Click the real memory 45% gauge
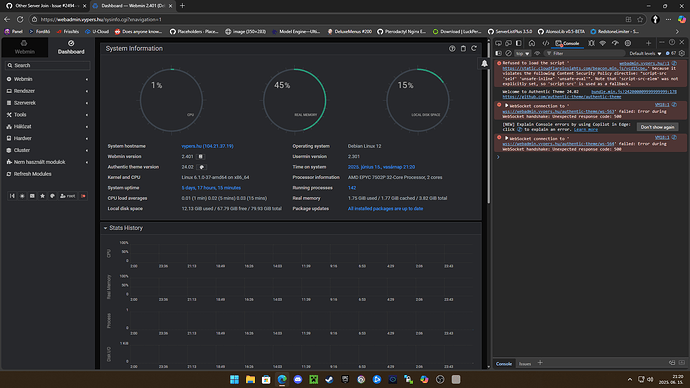Image resolution: width=690 pixels, height=388 pixels. [294, 100]
